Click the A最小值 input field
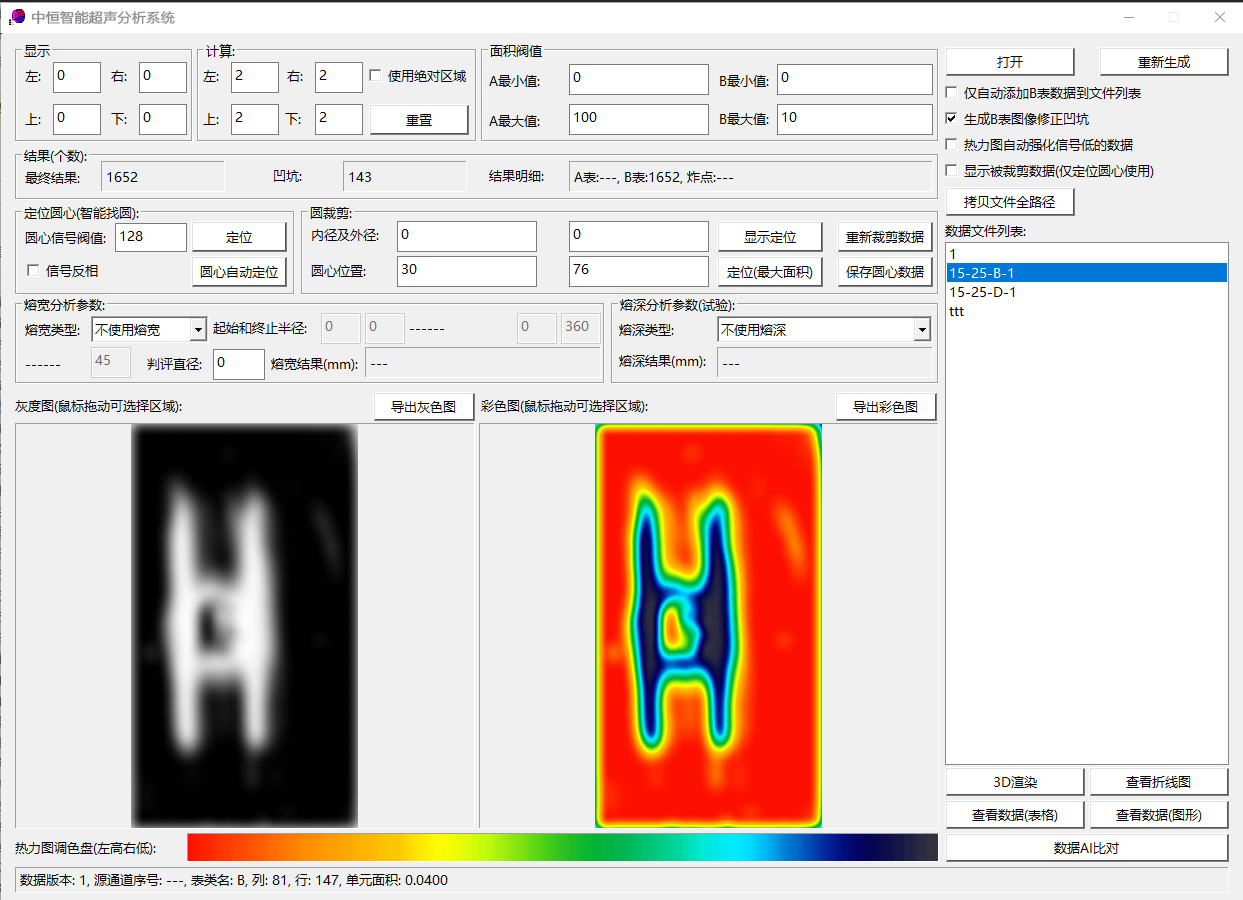This screenshot has height=900, width=1243. click(639, 79)
